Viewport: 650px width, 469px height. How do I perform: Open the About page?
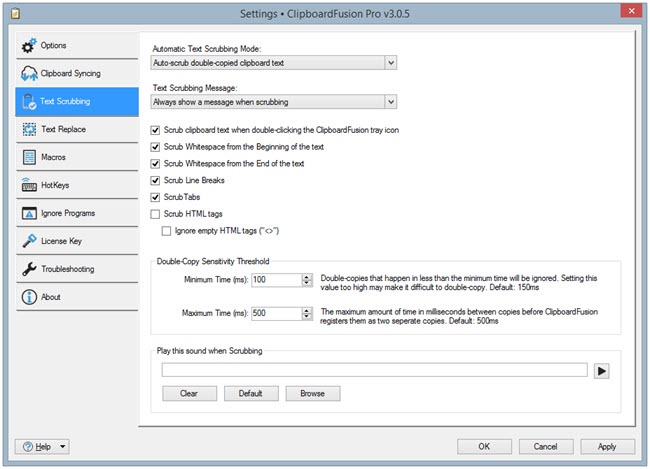pos(77,297)
